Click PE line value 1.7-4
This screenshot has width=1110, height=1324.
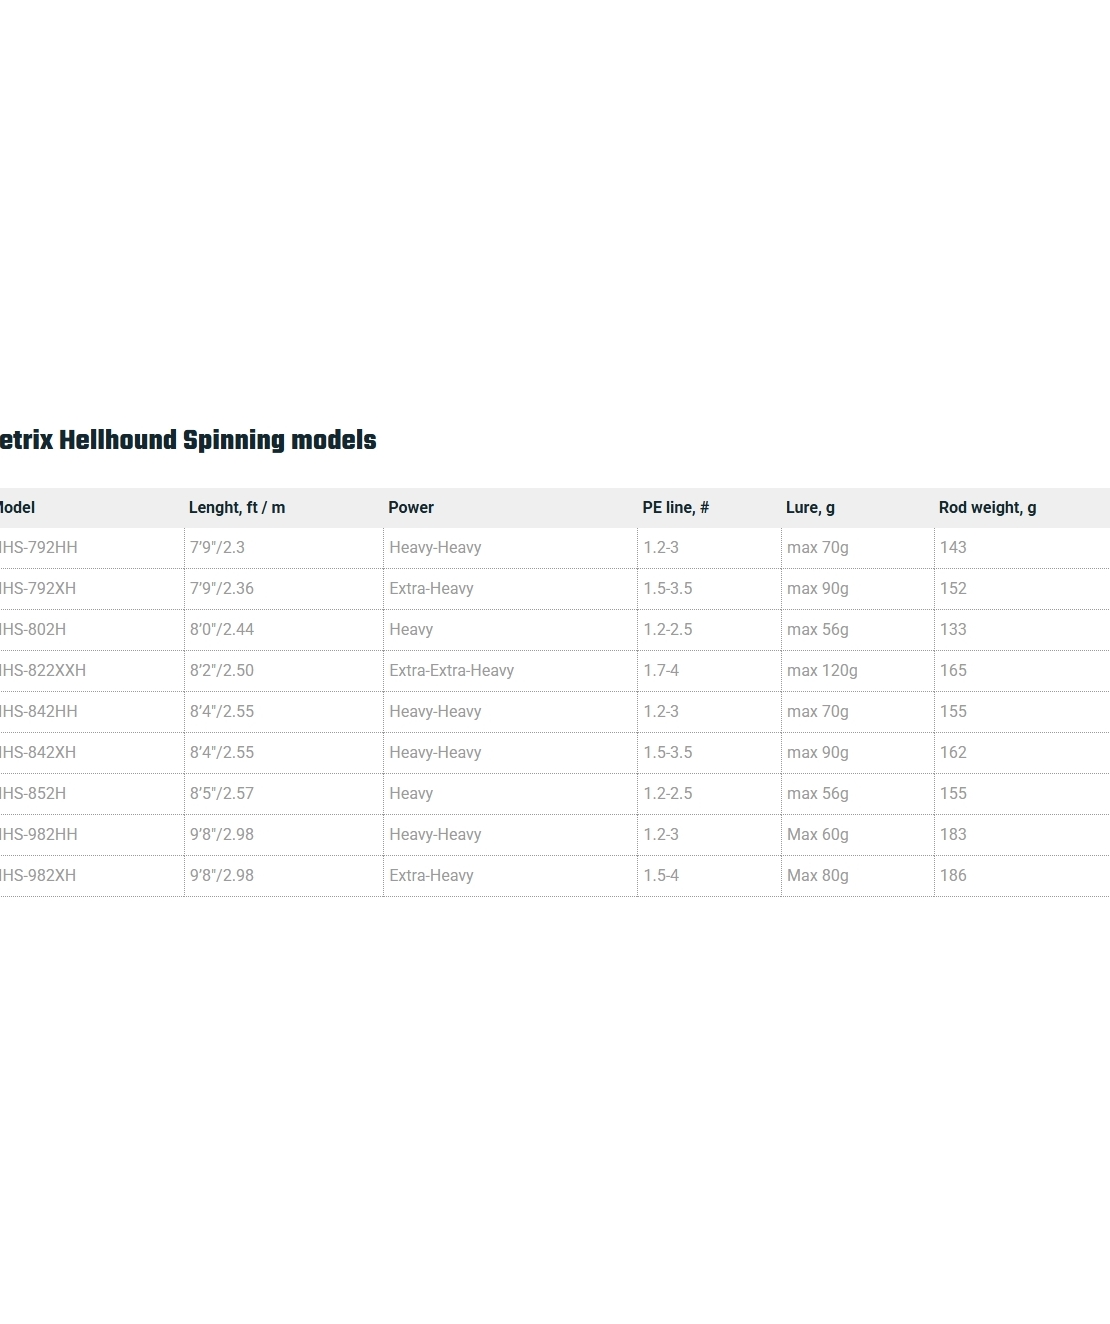661,671
